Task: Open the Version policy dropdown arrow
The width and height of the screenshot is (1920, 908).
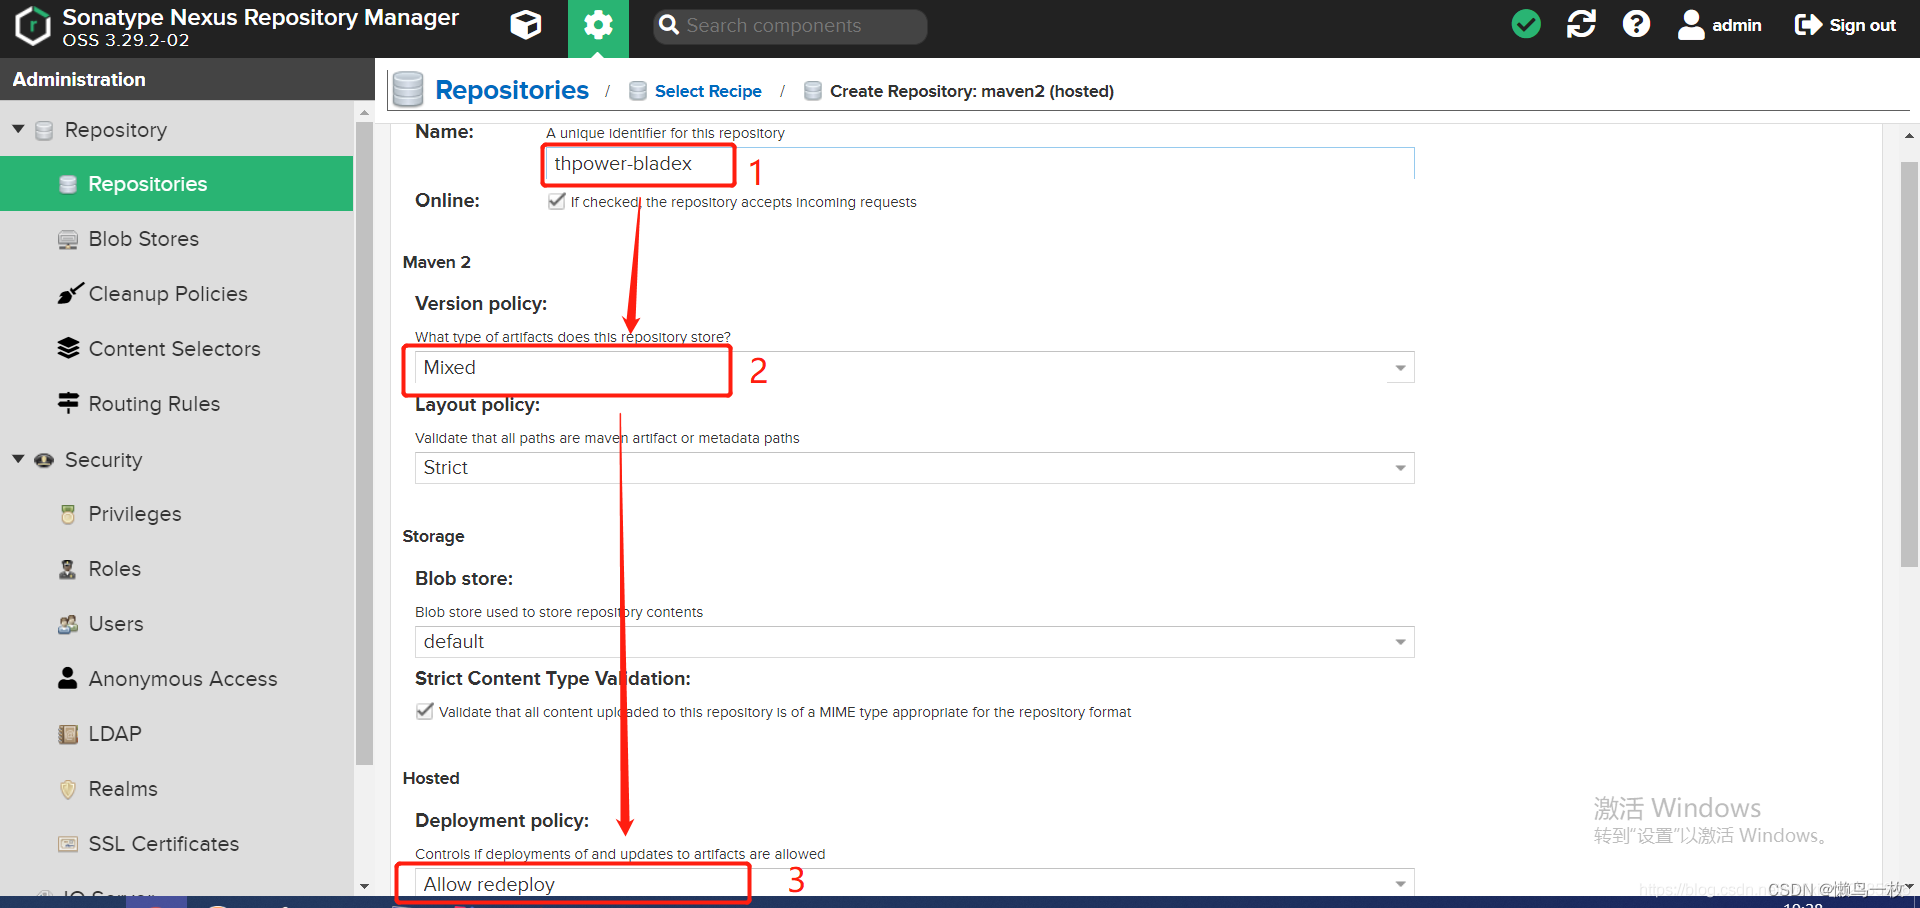Action: point(1400,368)
